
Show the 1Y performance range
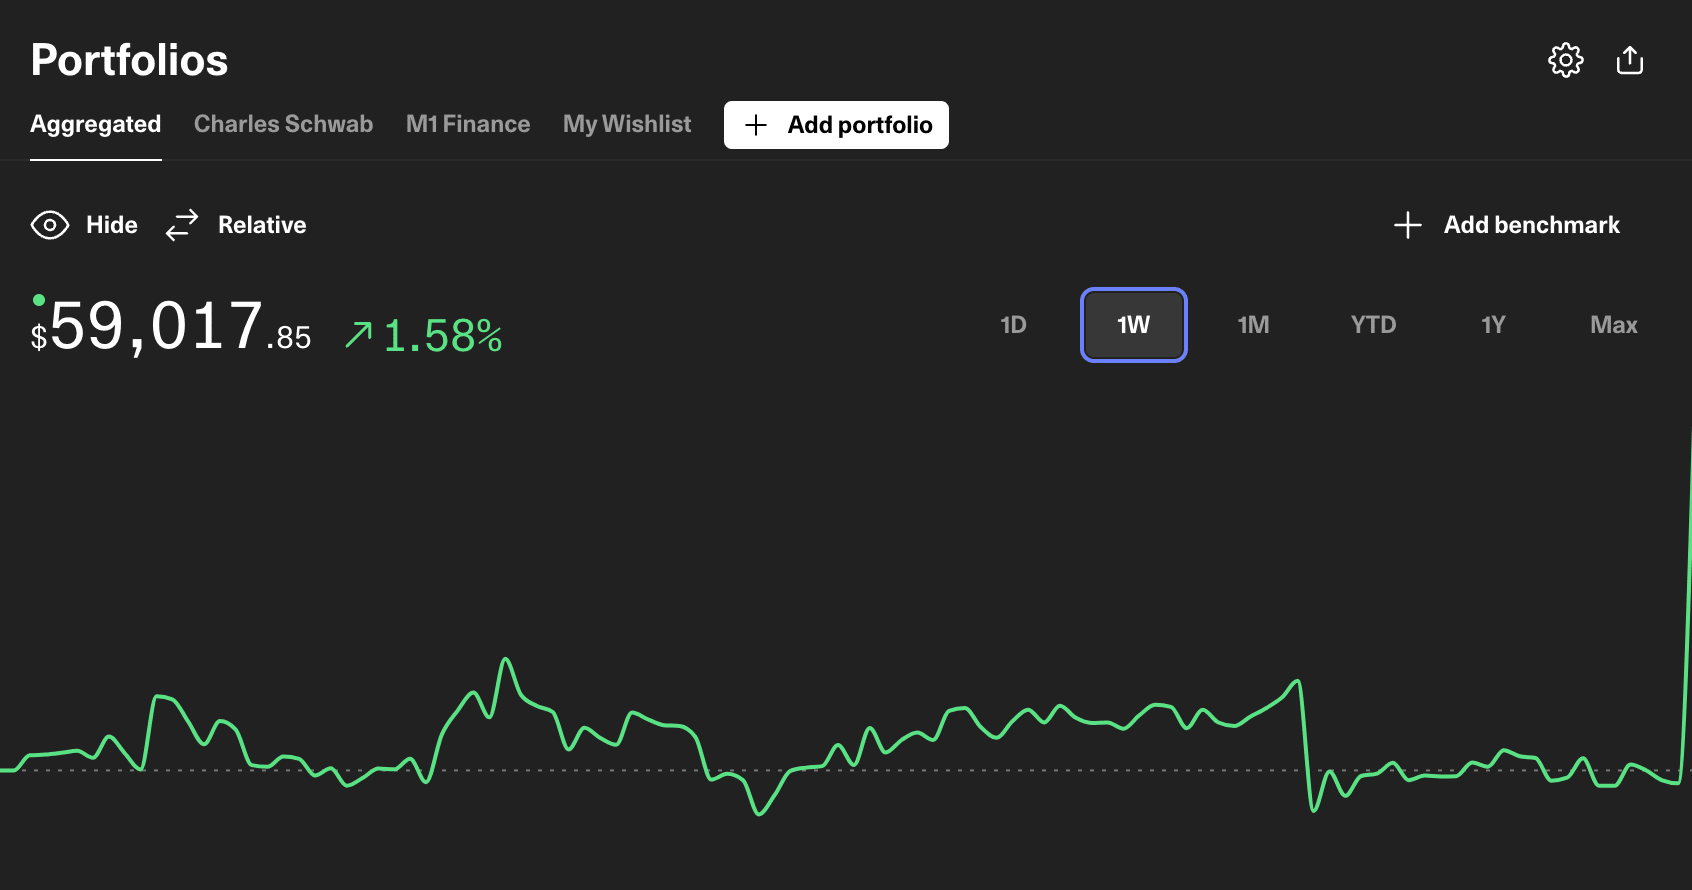pyautogui.click(x=1493, y=325)
